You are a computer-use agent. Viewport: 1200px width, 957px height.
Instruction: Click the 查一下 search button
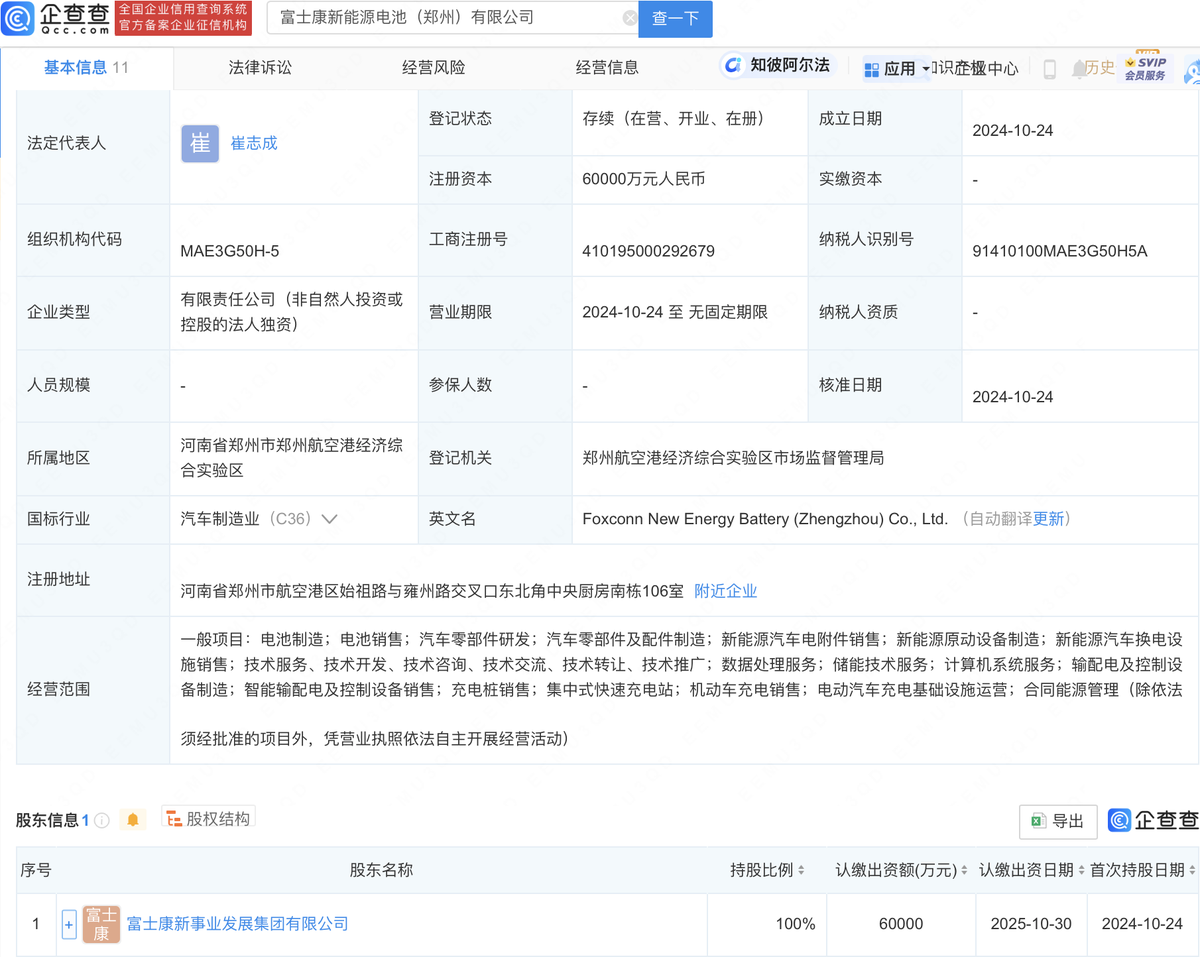pyautogui.click(x=675, y=20)
